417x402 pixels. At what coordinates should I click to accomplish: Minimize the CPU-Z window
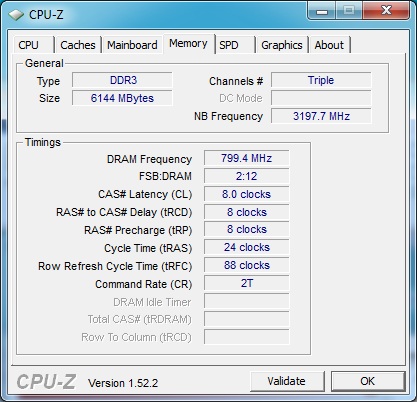tap(322, 11)
